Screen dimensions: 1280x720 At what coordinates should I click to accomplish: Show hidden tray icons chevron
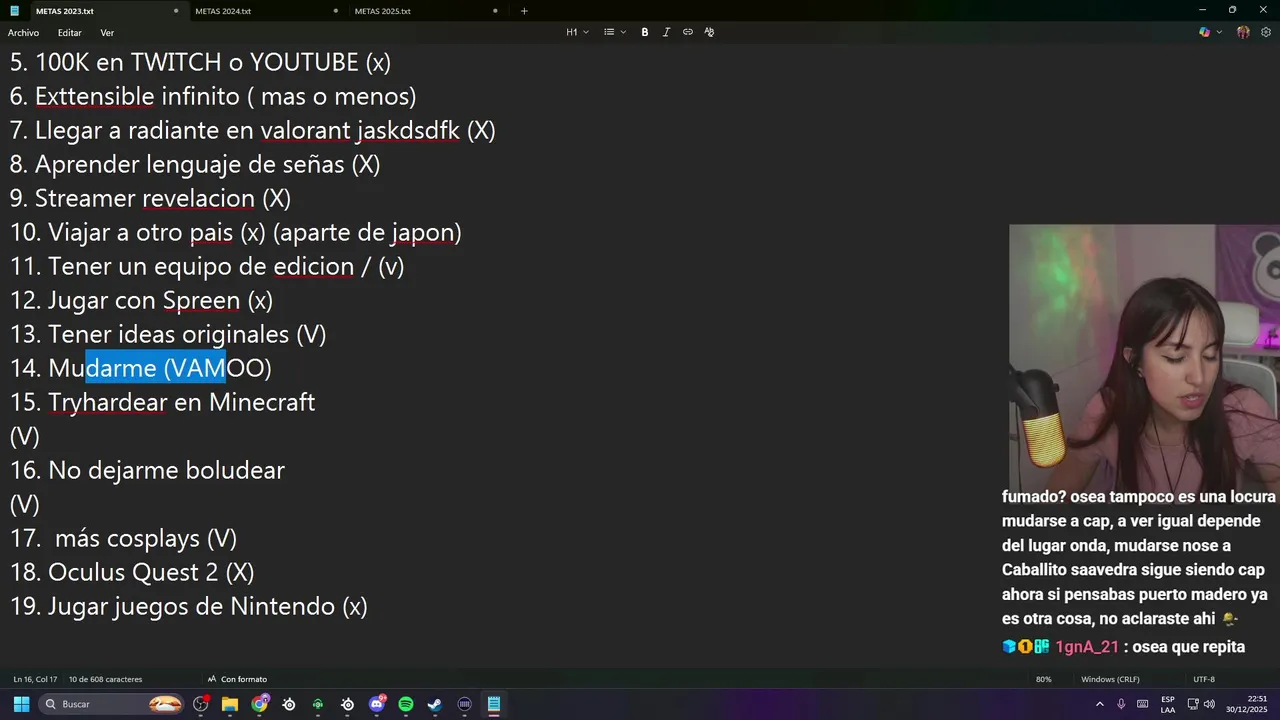pyautogui.click(x=1100, y=704)
